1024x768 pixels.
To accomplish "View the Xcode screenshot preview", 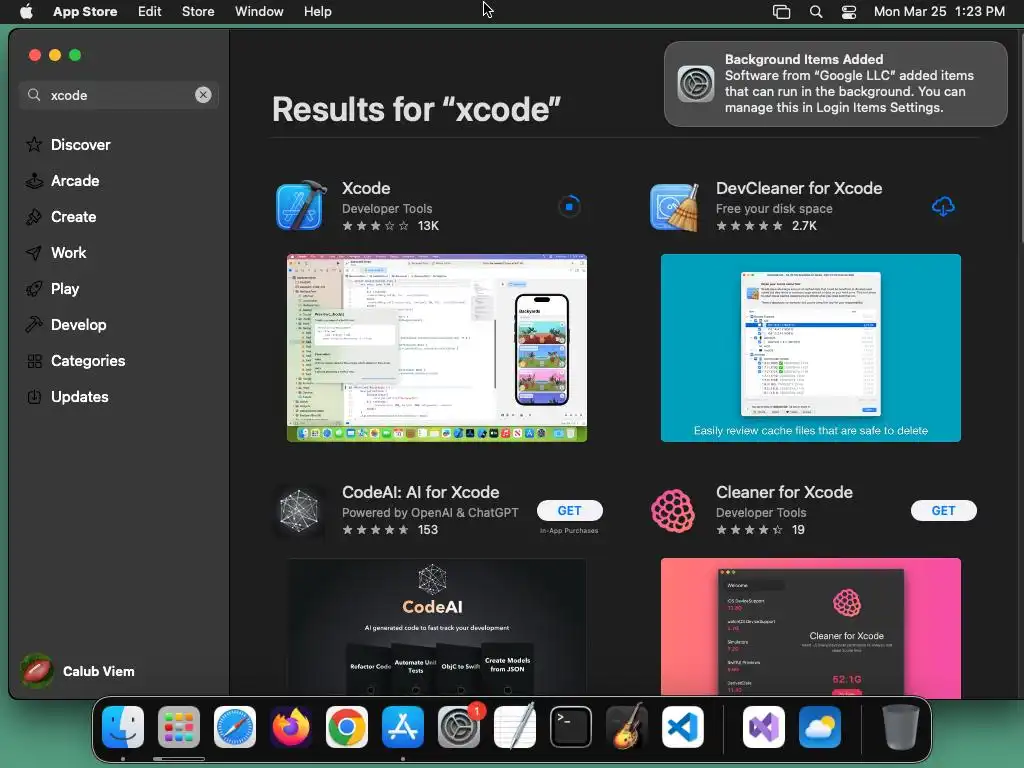I will point(437,348).
